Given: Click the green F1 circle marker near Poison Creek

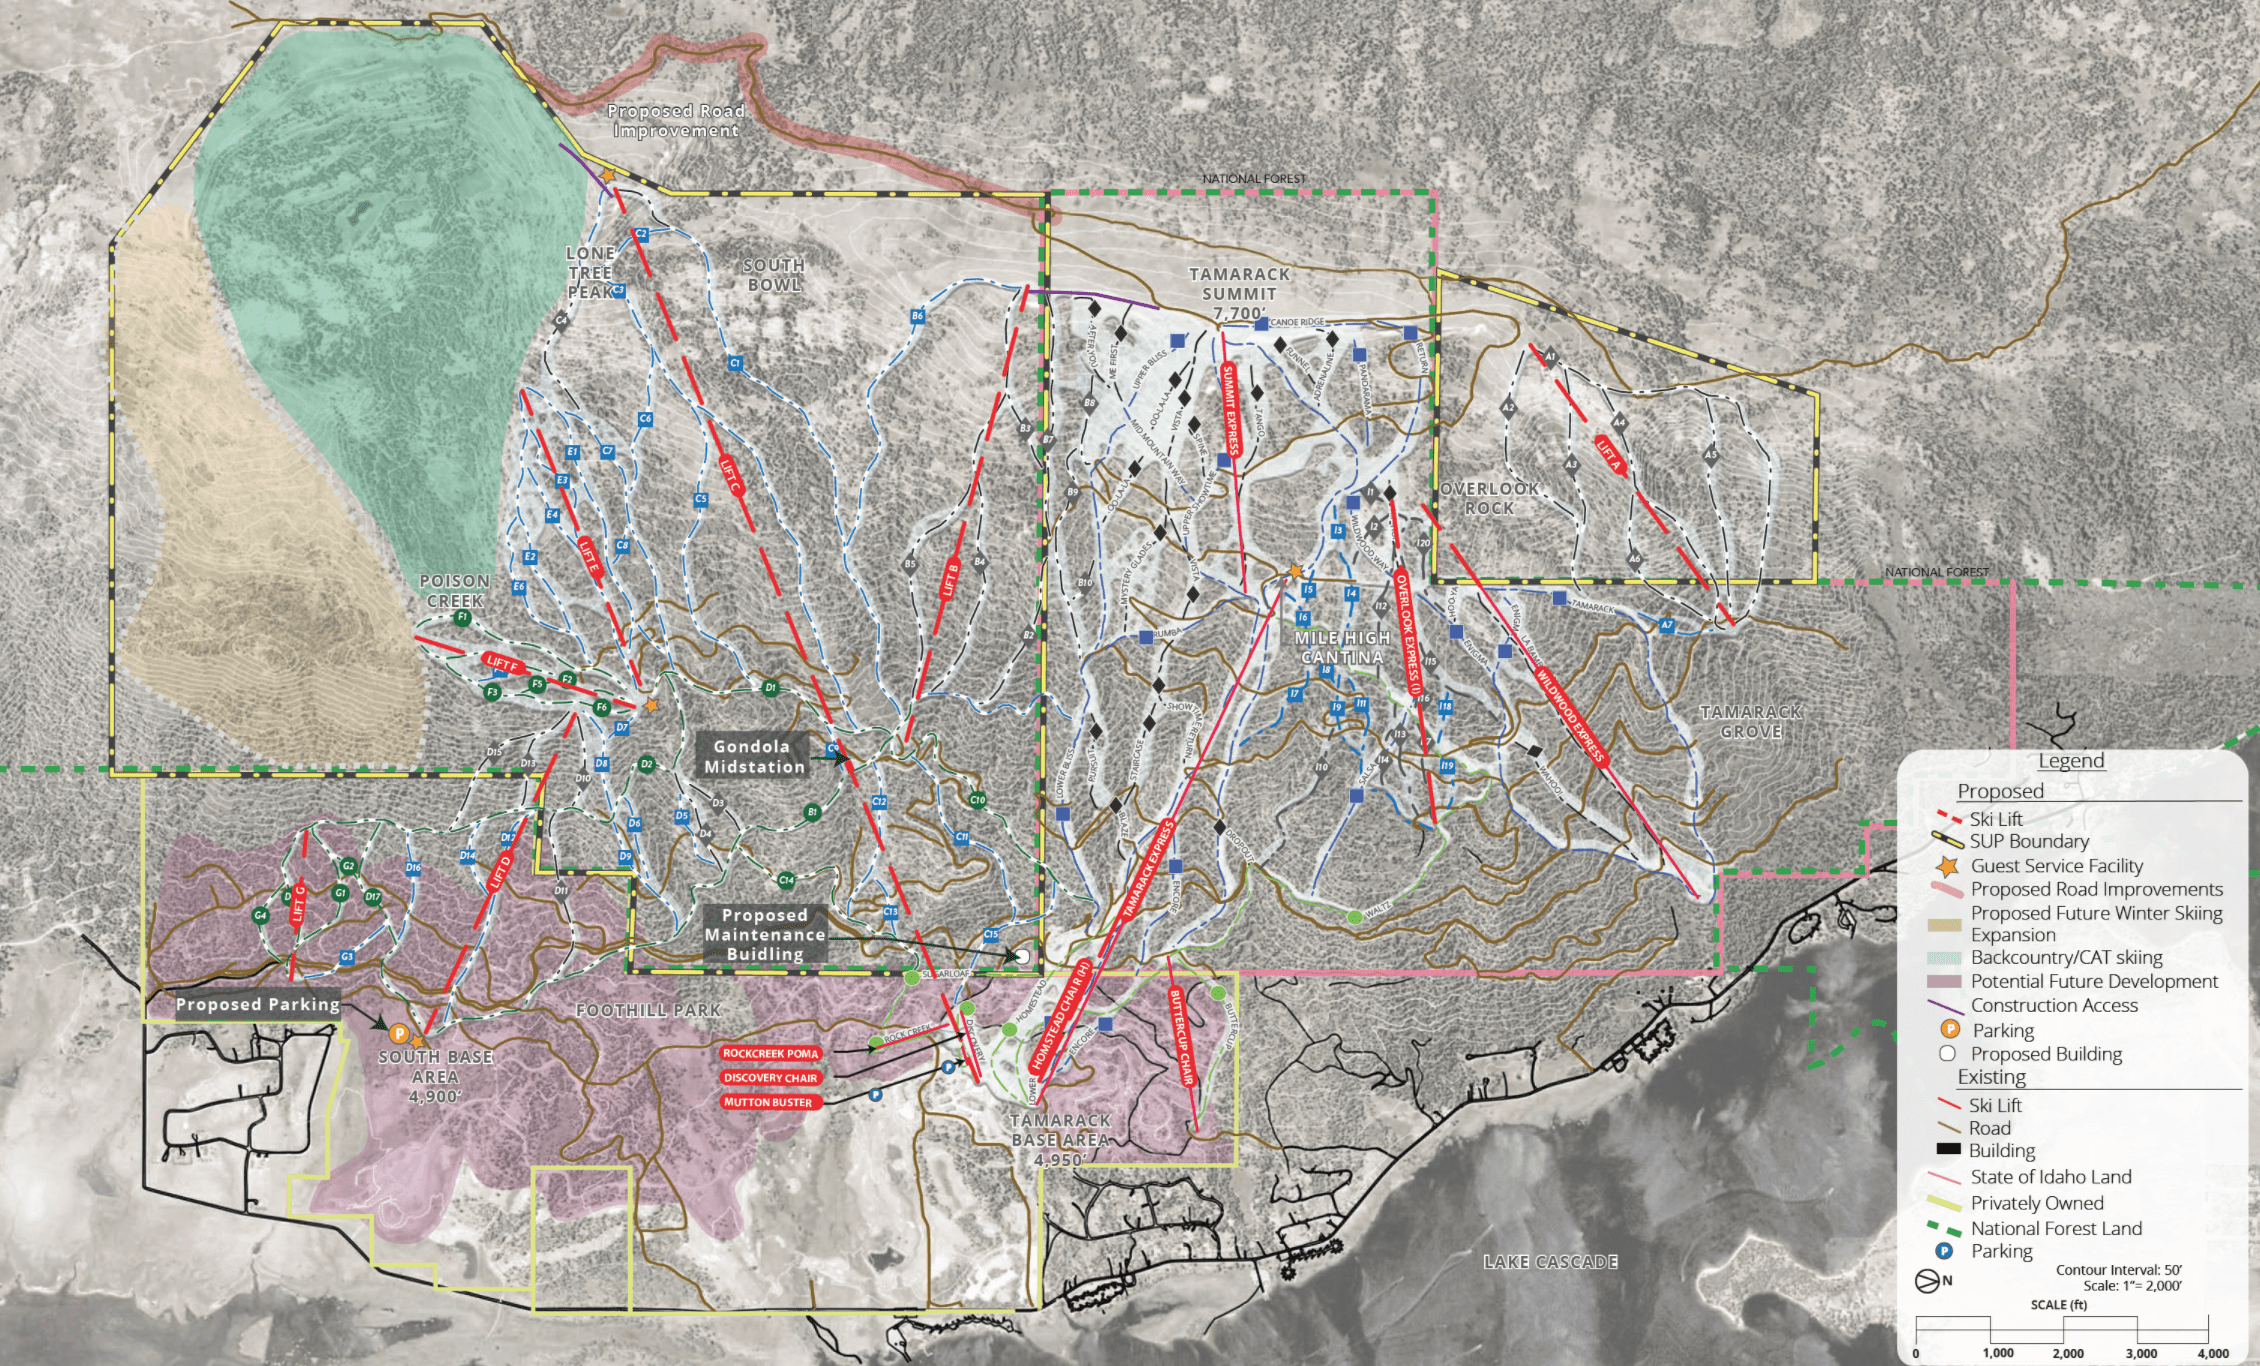Looking at the screenshot, I should (x=462, y=618).
